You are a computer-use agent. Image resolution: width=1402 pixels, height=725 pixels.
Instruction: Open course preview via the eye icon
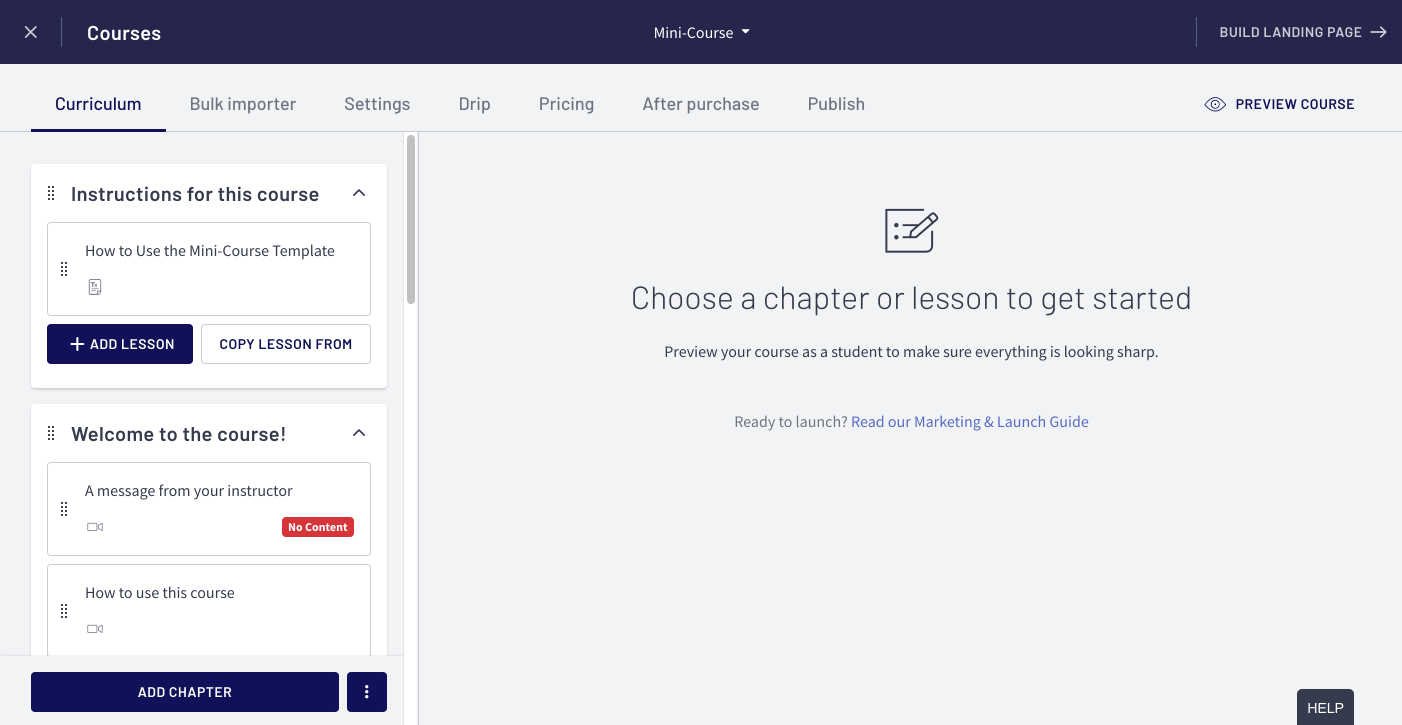click(x=1215, y=104)
